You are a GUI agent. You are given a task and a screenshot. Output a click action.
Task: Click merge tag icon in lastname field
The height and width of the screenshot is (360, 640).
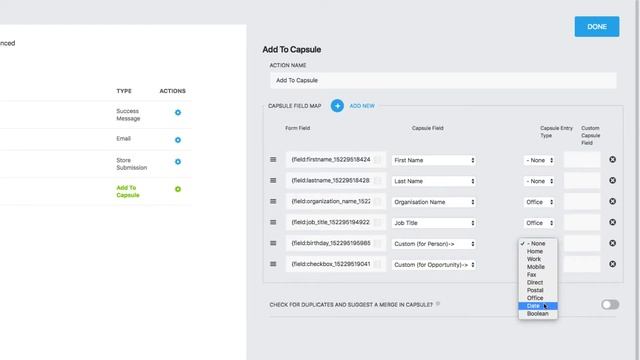378,180
